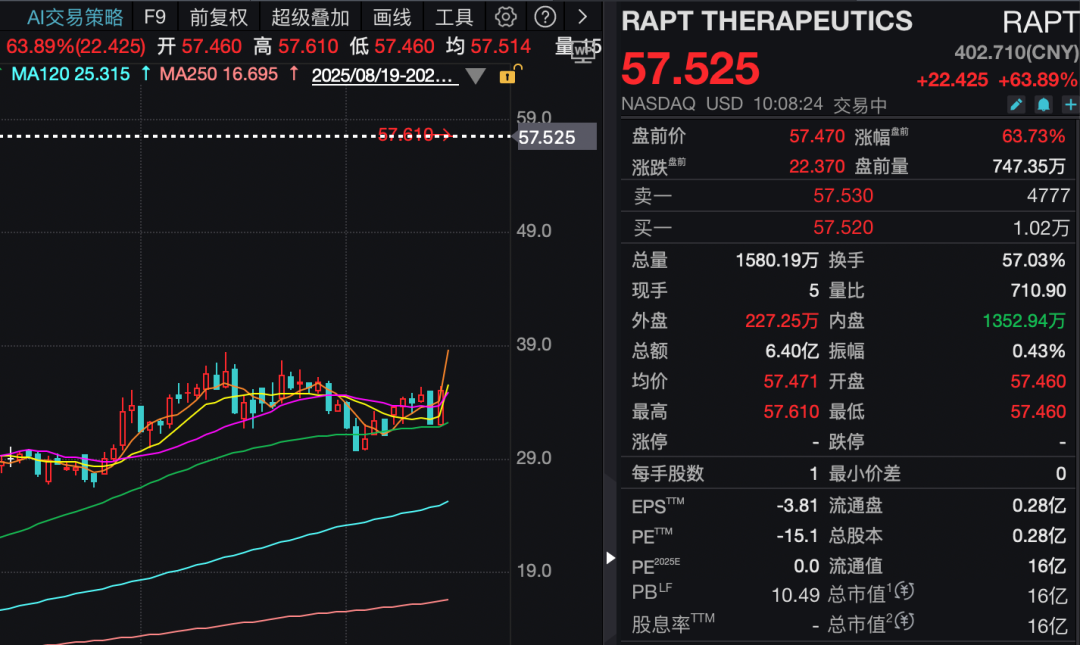Open the 超级叠加 overlay menu
The image size is (1080, 645).
pyautogui.click(x=310, y=17)
